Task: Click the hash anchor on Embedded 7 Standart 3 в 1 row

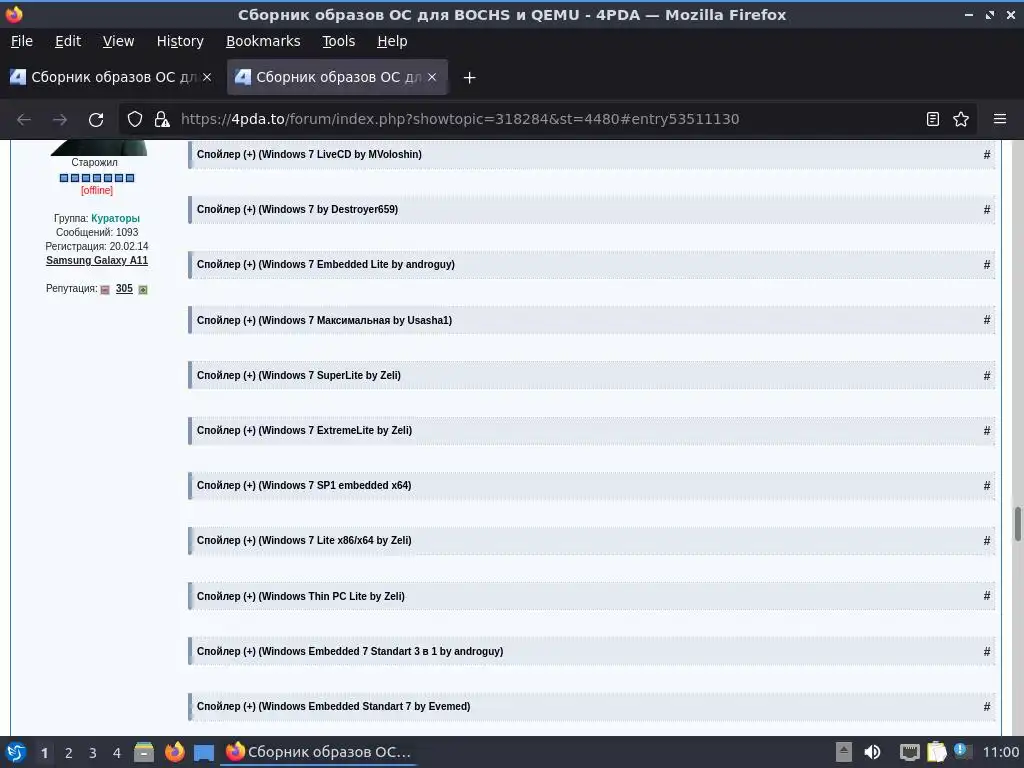Action: pos(987,651)
